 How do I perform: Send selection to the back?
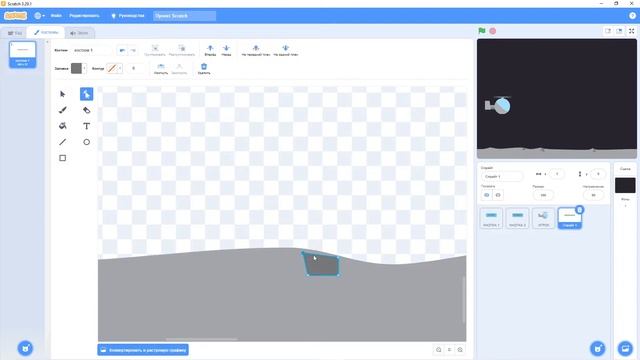coord(286,50)
